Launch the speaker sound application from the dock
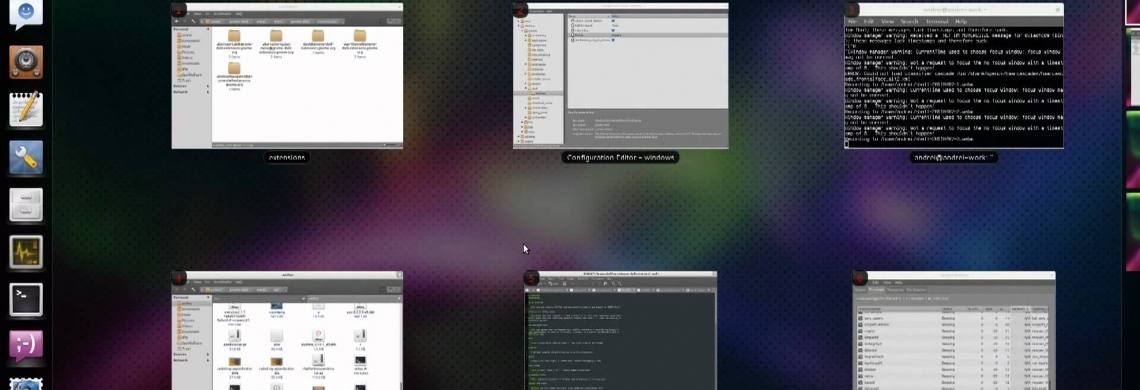Screen dimensions: 1140x390 pos(26,63)
